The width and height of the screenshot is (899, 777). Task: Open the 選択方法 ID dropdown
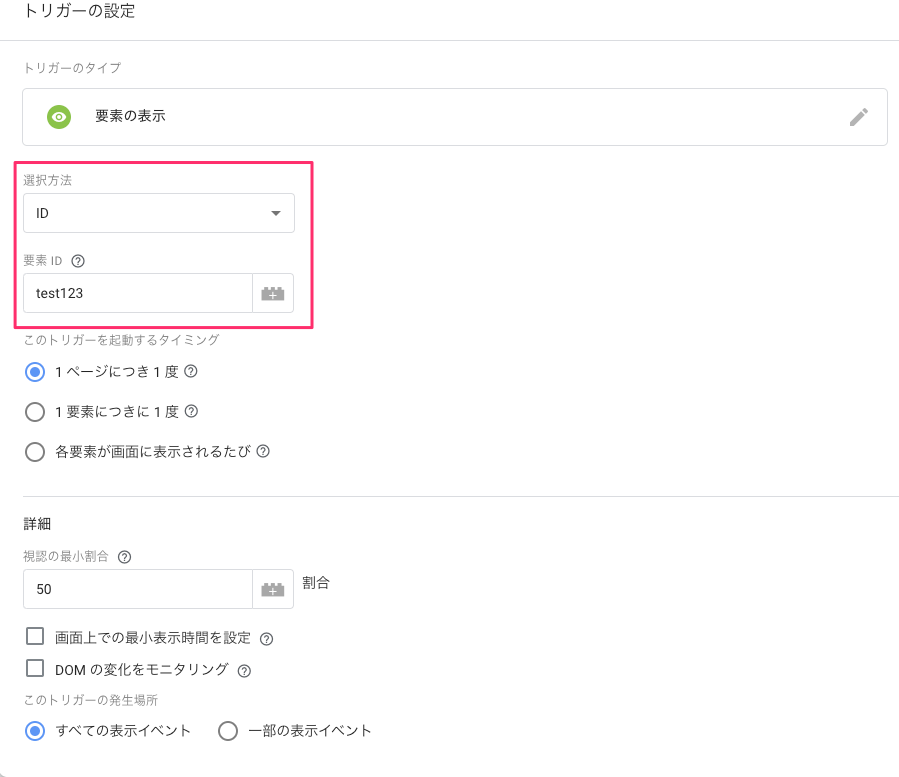coord(159,213)
